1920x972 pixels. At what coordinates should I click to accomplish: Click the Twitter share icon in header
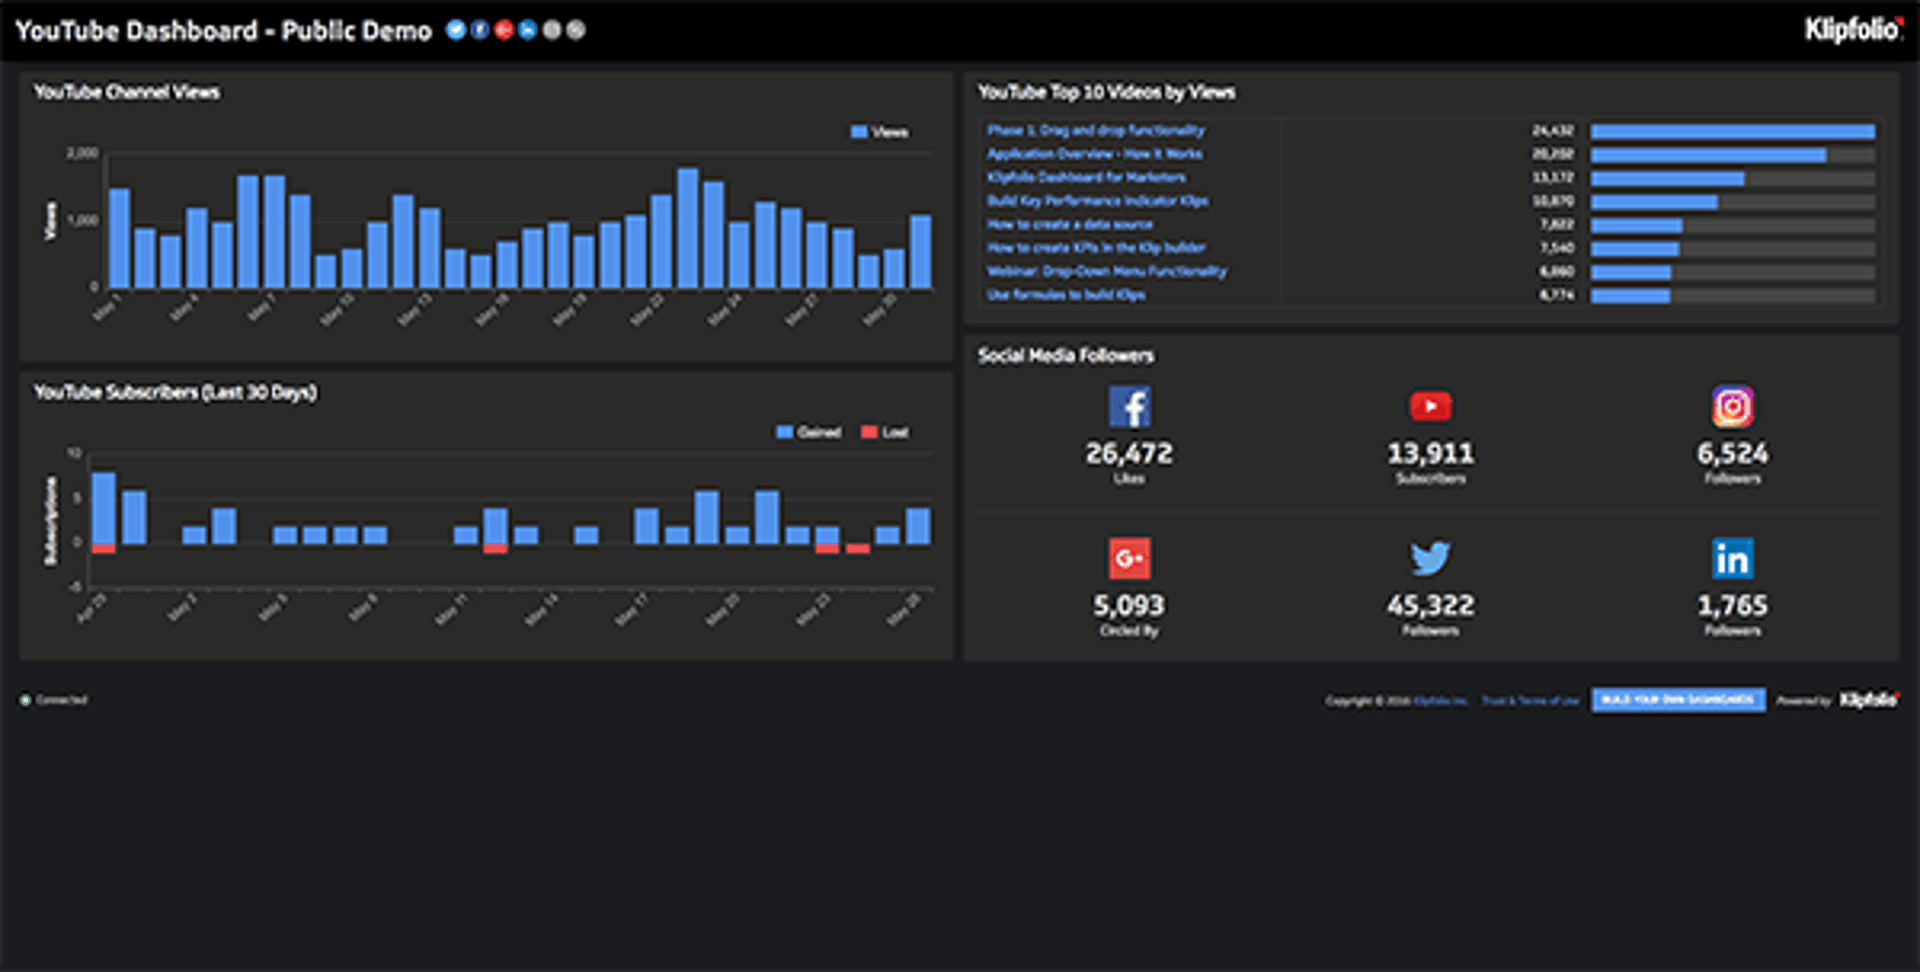tap(455, 30)
